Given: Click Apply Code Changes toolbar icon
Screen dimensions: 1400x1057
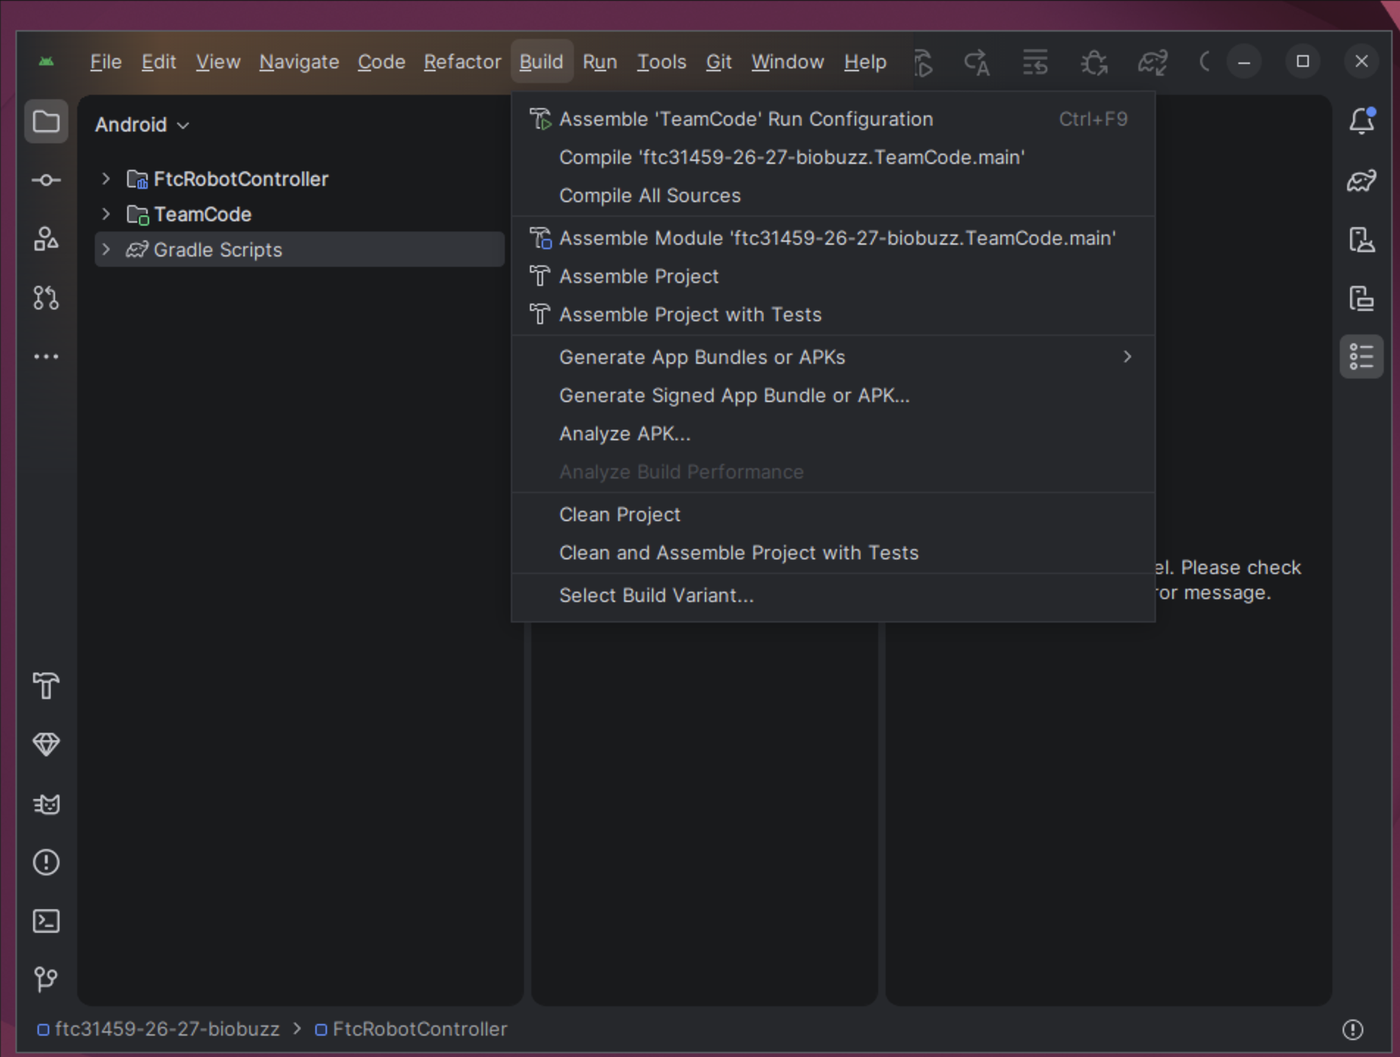Looking at the screenshot, I should (x=977, y=63).
